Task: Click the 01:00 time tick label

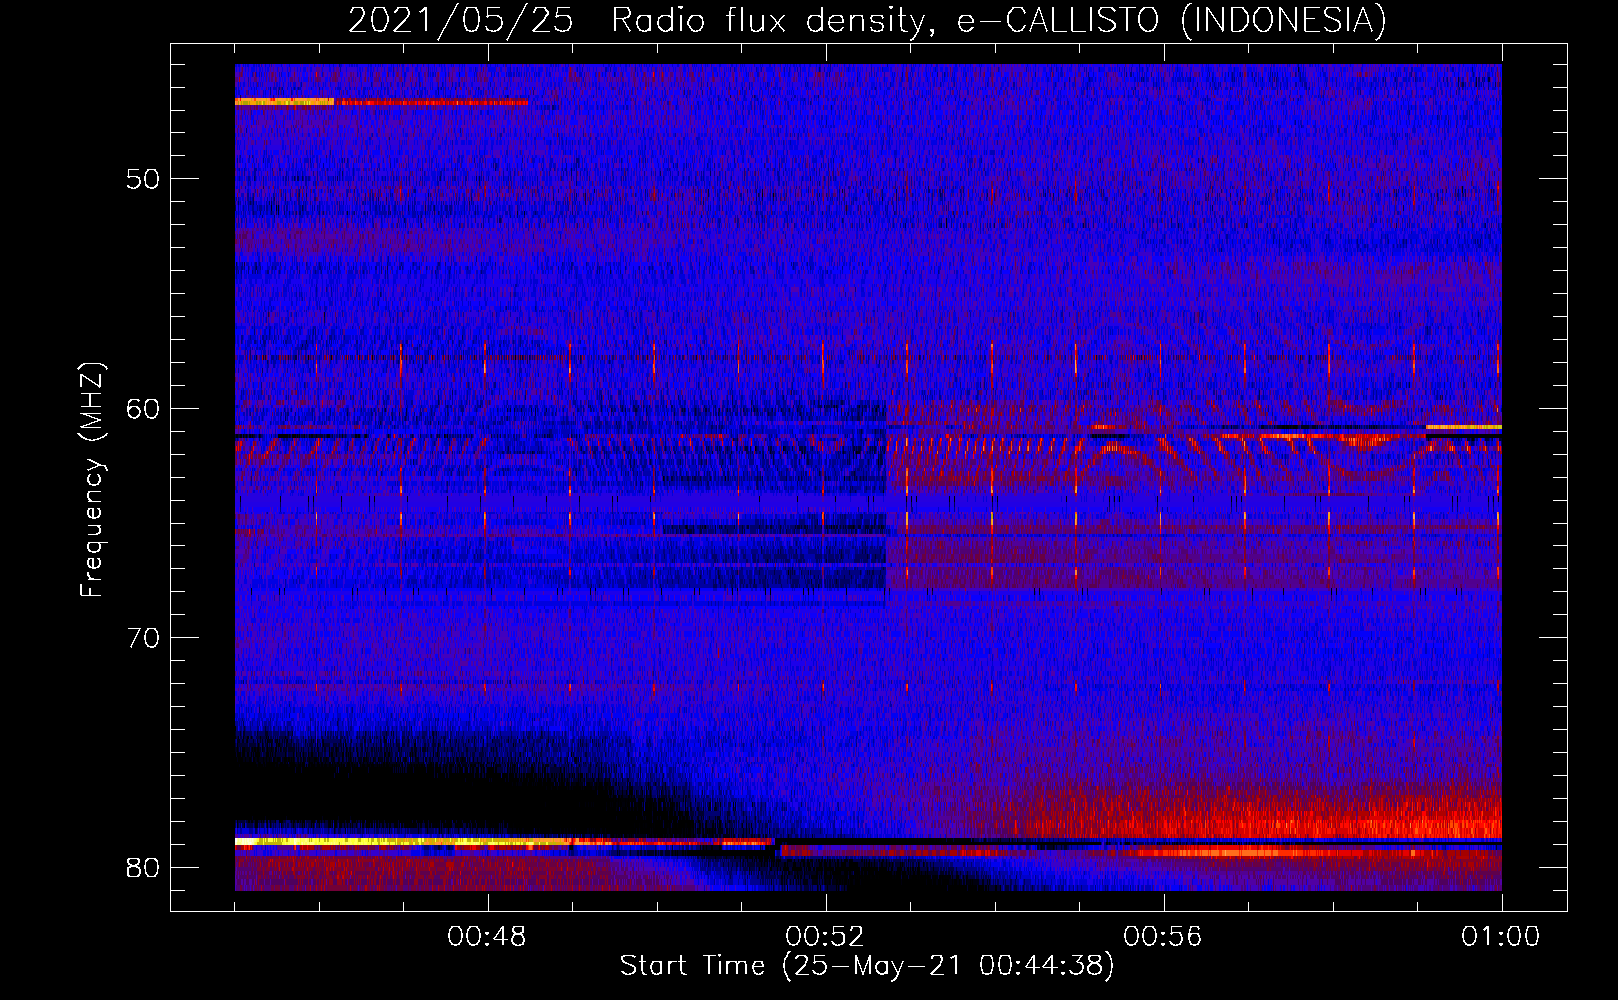Action: (x=1500, y=937)
